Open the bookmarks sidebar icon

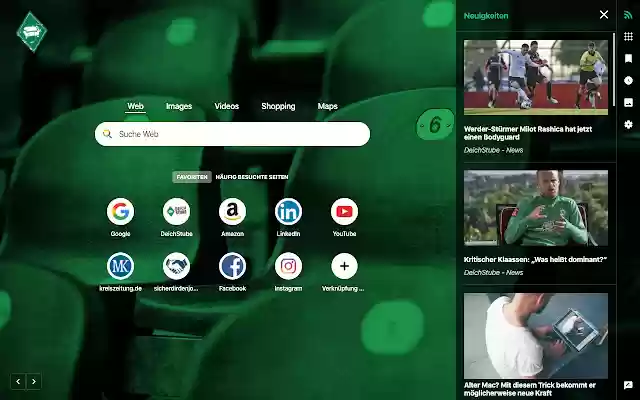point(628,59)
